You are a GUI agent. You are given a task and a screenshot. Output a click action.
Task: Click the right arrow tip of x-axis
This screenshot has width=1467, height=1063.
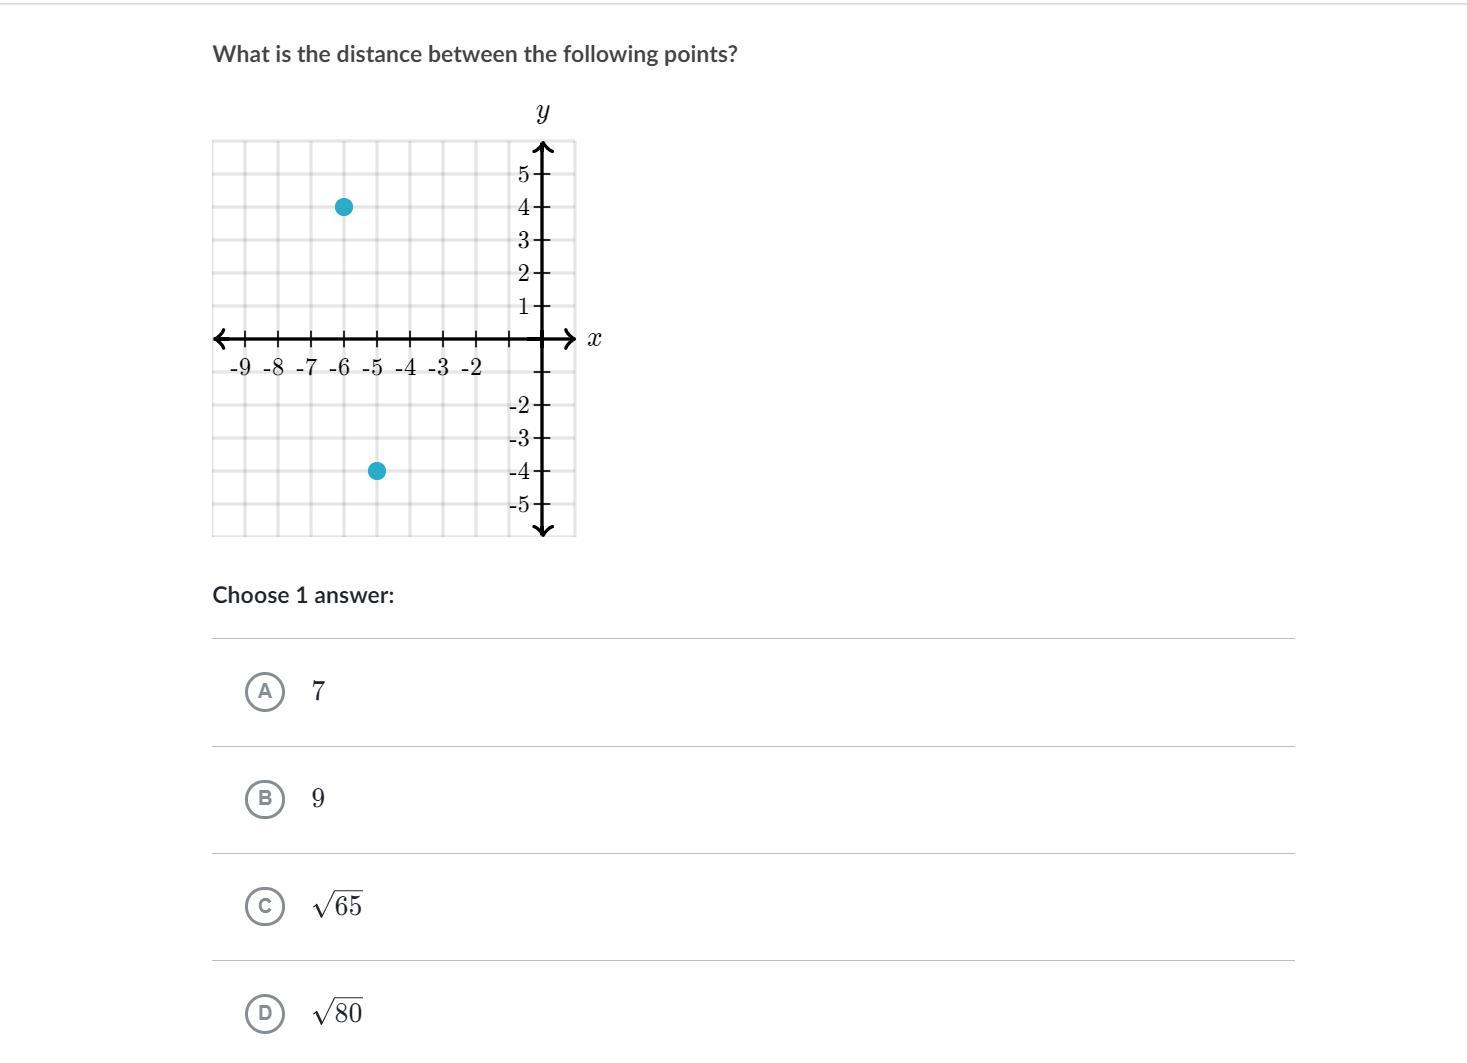(x=572, y=339)
